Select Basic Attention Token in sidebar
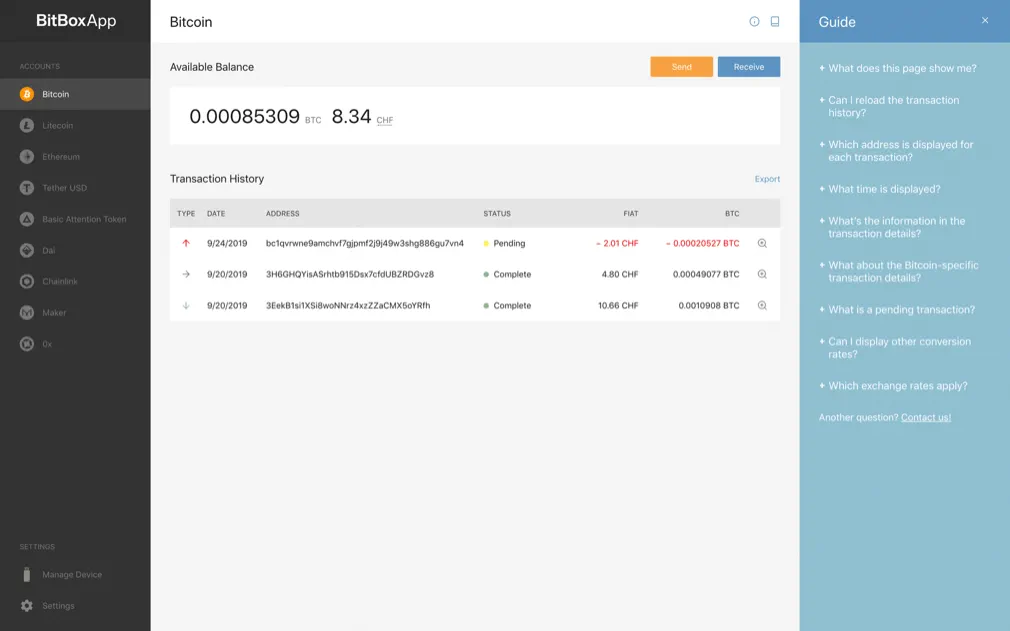 click(84, 219)
